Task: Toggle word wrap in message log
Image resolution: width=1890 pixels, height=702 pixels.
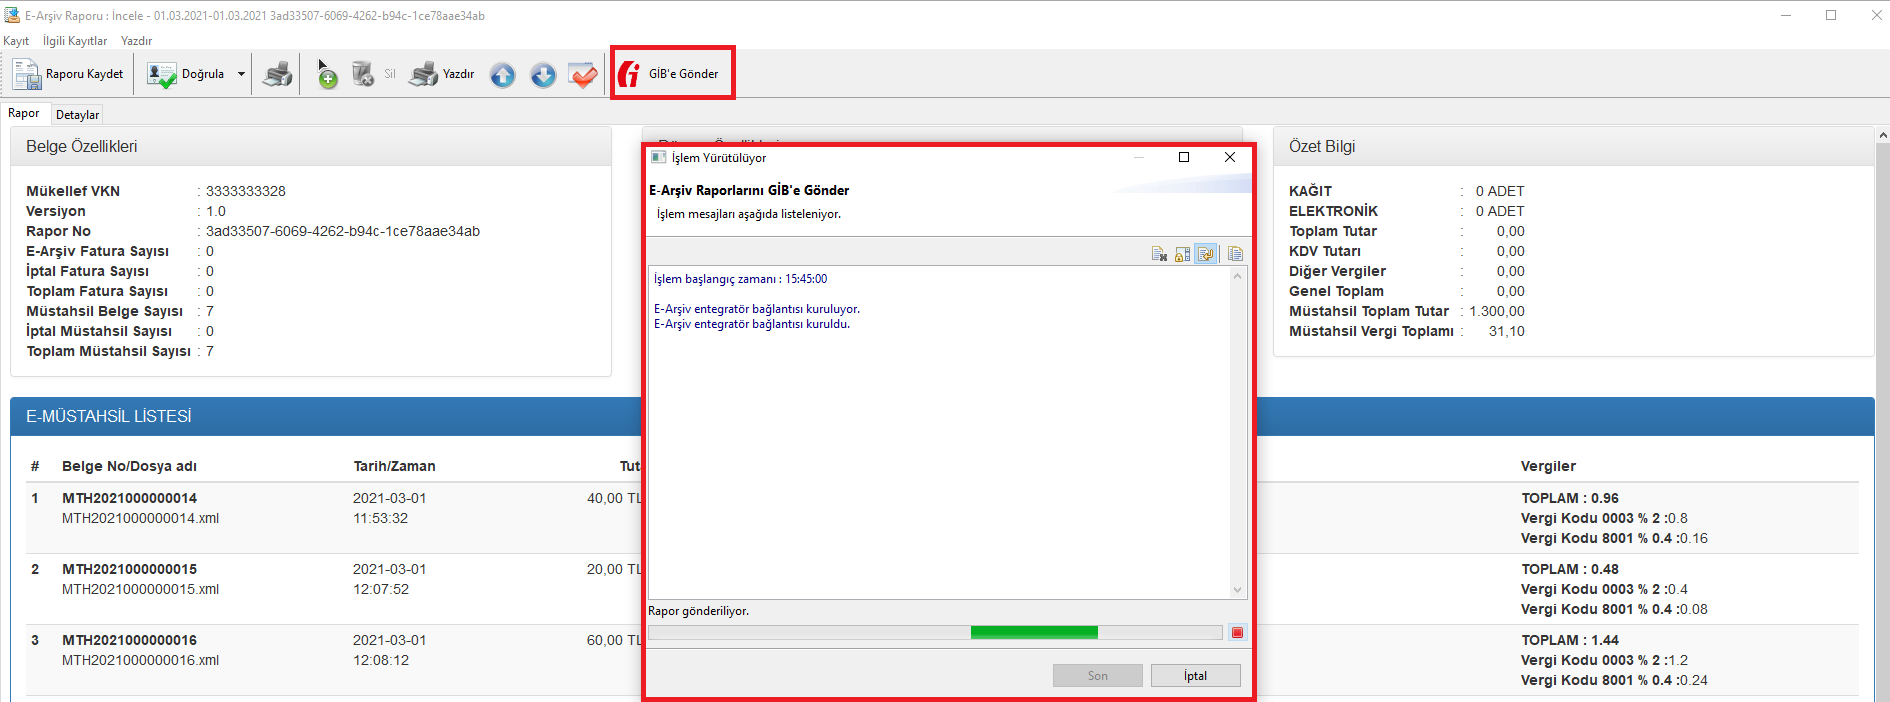Action: click(x=1206, y=254)
